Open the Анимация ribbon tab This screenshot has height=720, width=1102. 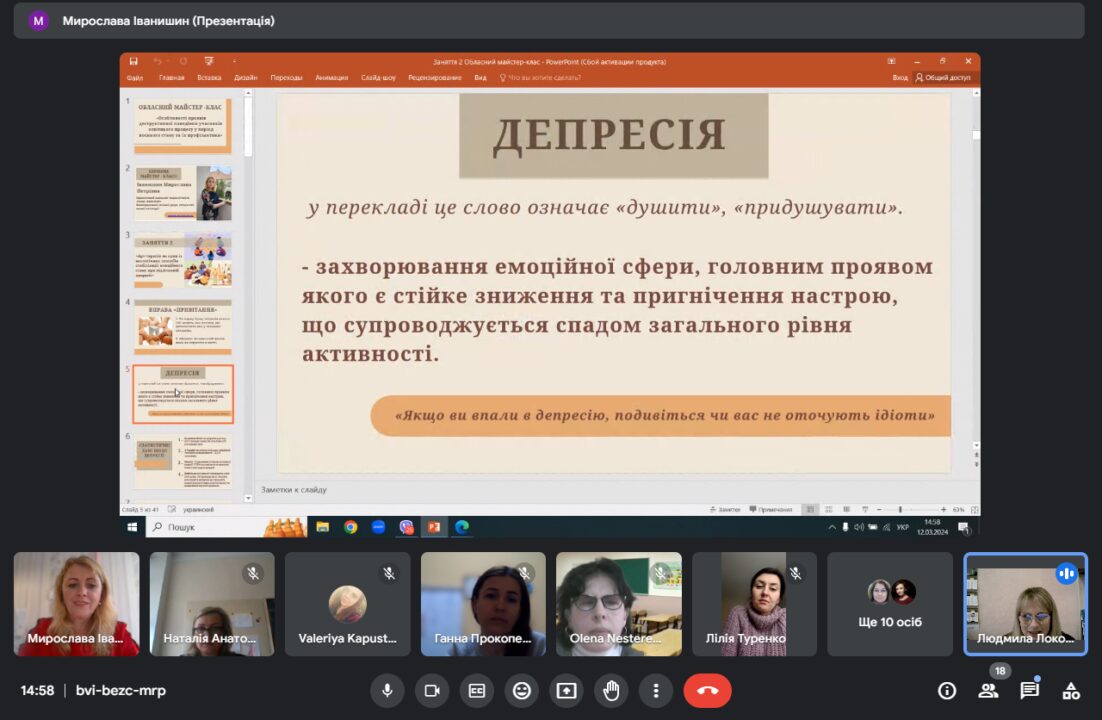point(332,78)
